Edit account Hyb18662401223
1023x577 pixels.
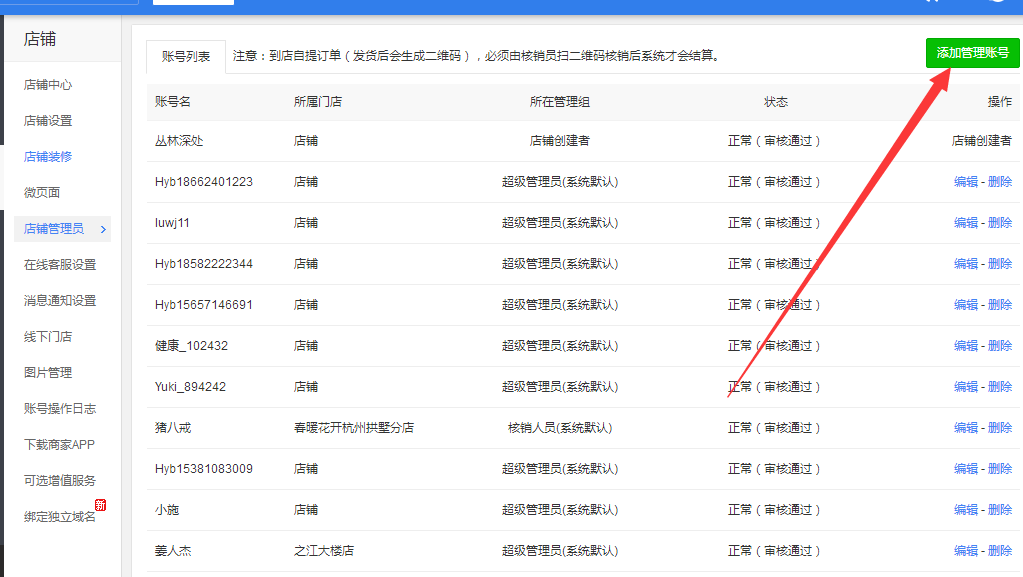tap(966, 181)
